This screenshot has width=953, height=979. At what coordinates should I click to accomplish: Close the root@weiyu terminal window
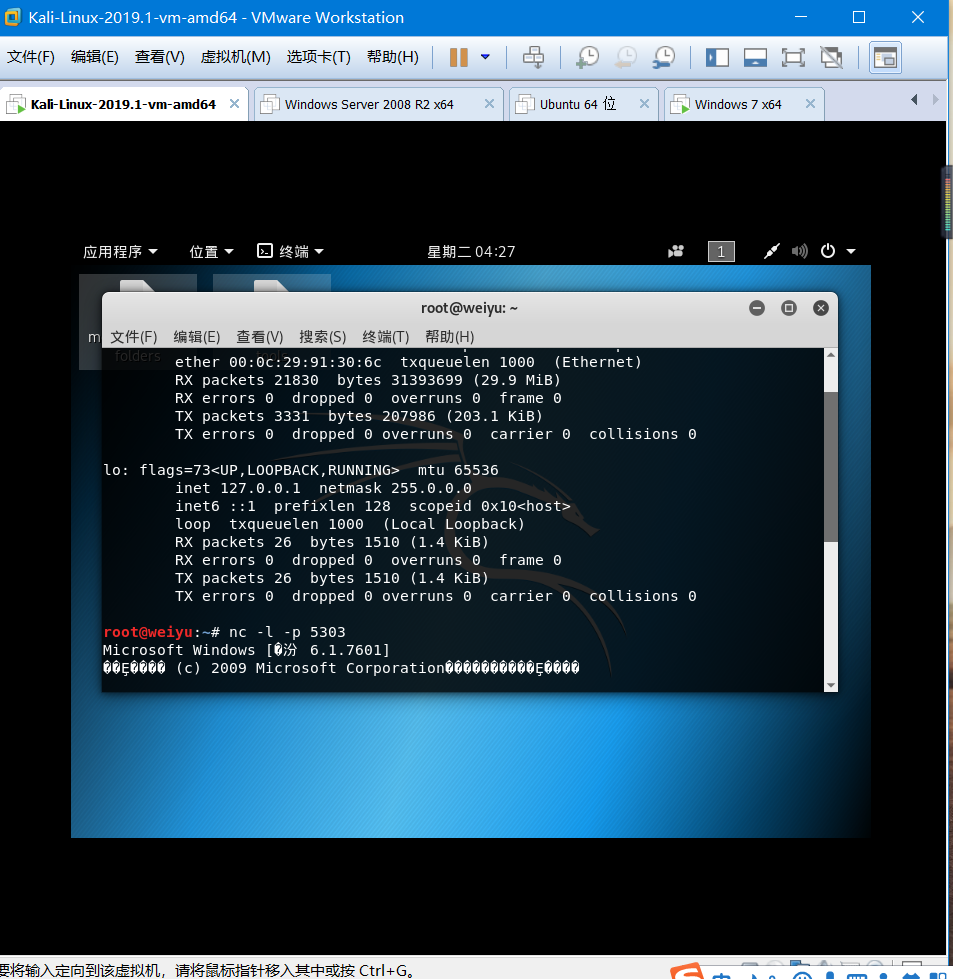(x=821, y=308)
